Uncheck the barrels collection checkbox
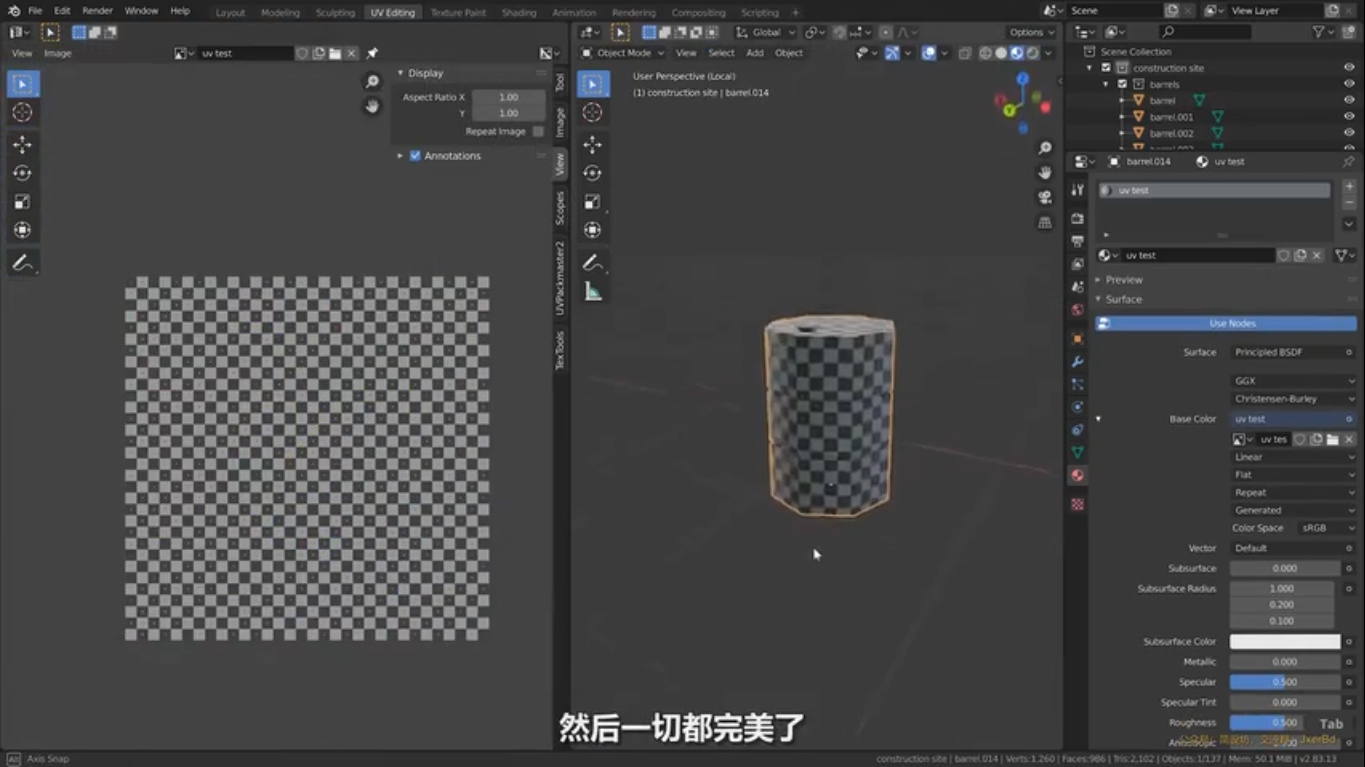The width and height of the screenshot is (1365, 767). [x=1123, y=84]
